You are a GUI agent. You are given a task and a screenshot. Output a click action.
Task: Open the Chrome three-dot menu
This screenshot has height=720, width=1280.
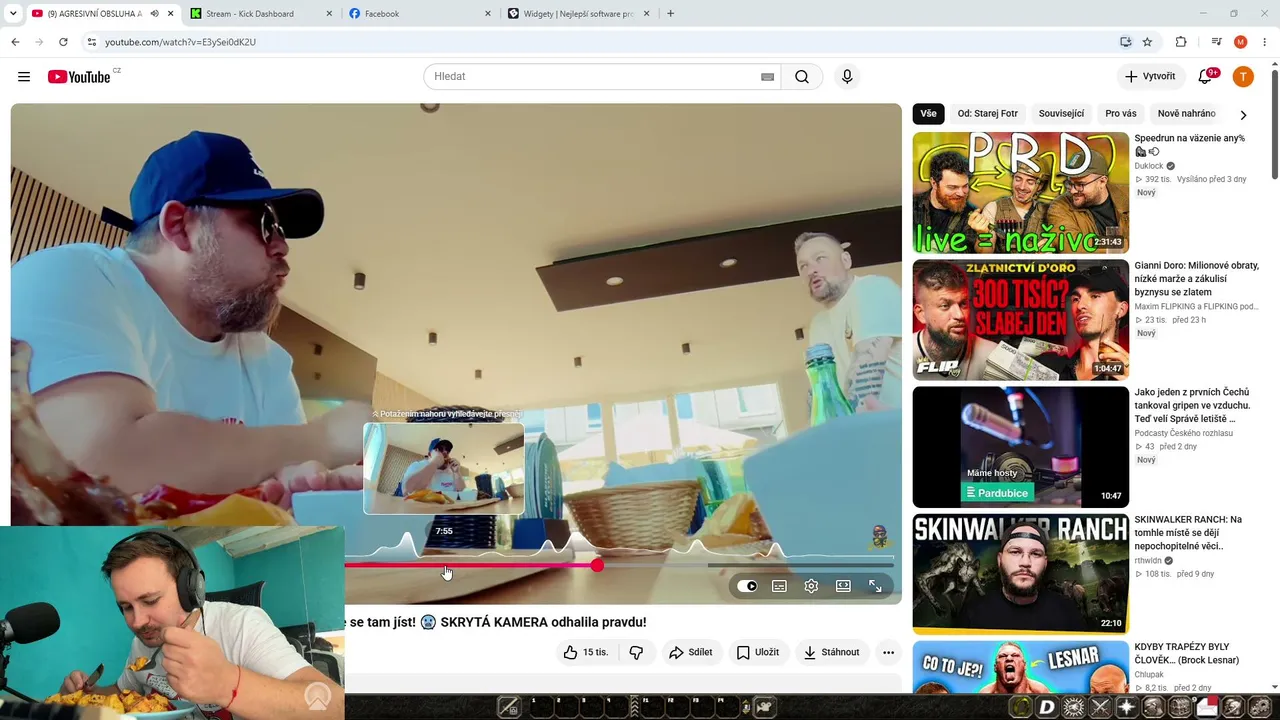[x=1266, y=42]
